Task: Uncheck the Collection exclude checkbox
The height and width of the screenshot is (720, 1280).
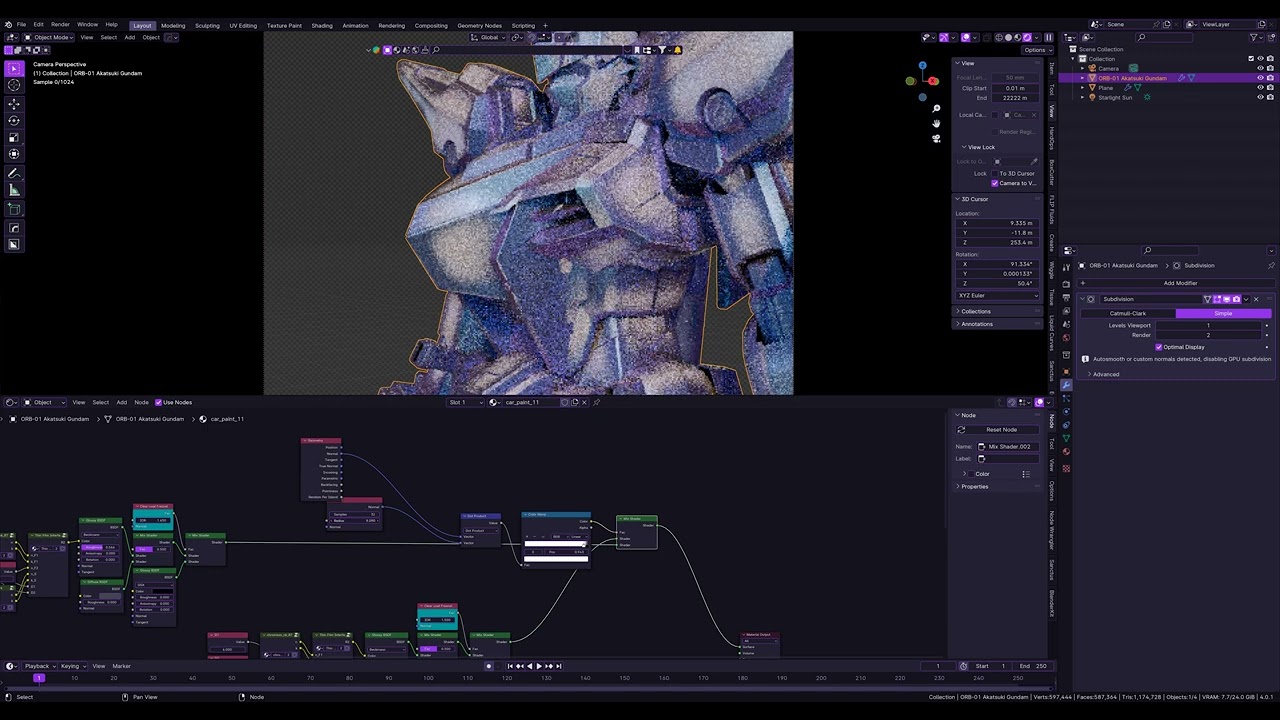Action: 1250,58
